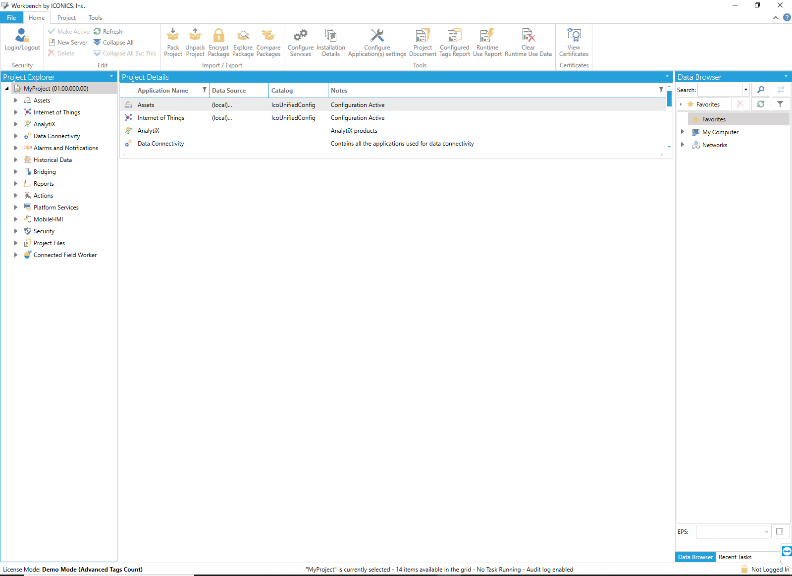The image size is (792, 576).
Task: Click Unpack Project icon
Action: coord(195,42)
